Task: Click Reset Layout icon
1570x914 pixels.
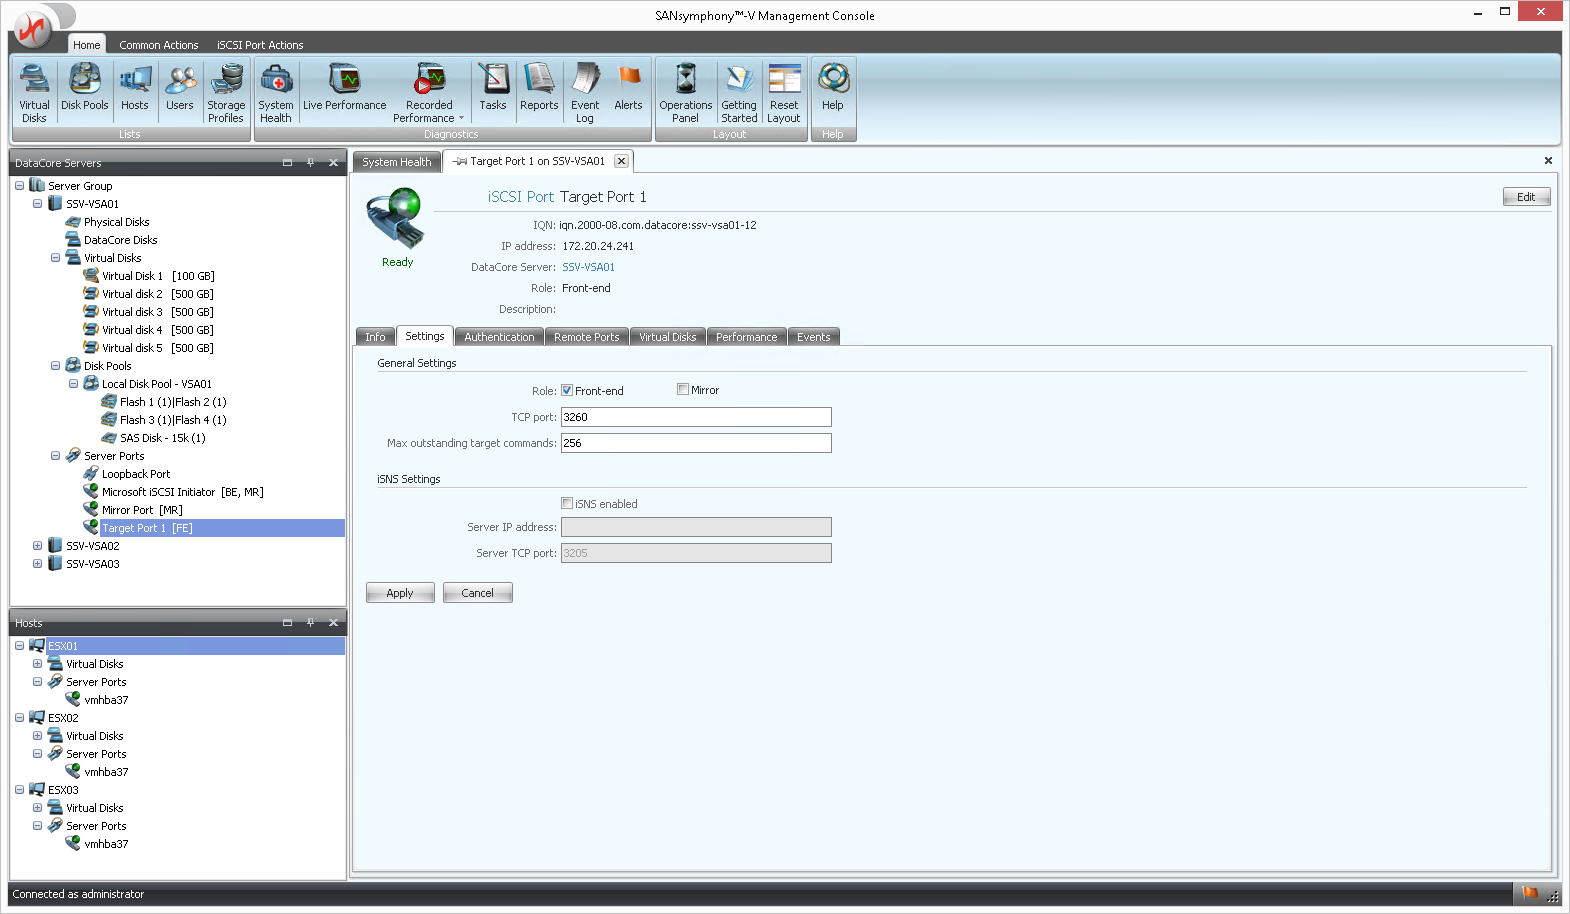Action: [784, 92]
